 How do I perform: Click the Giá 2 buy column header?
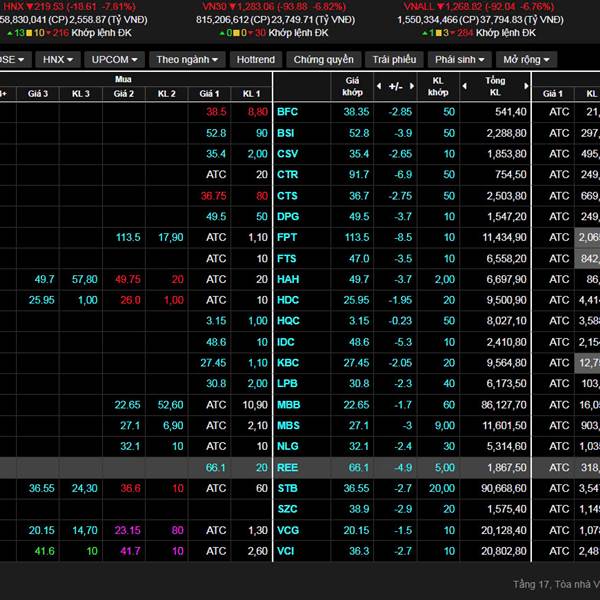click(124, 94)
